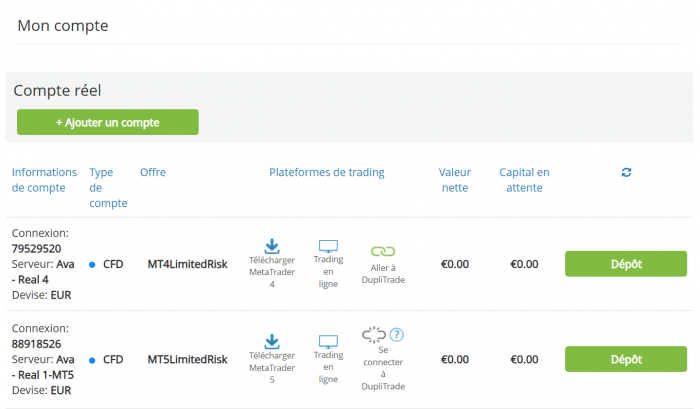Screen dimensions: 700x409
Task: Click 'Aller à DupliTrade' text link
Action: click(x=384, y=273)
